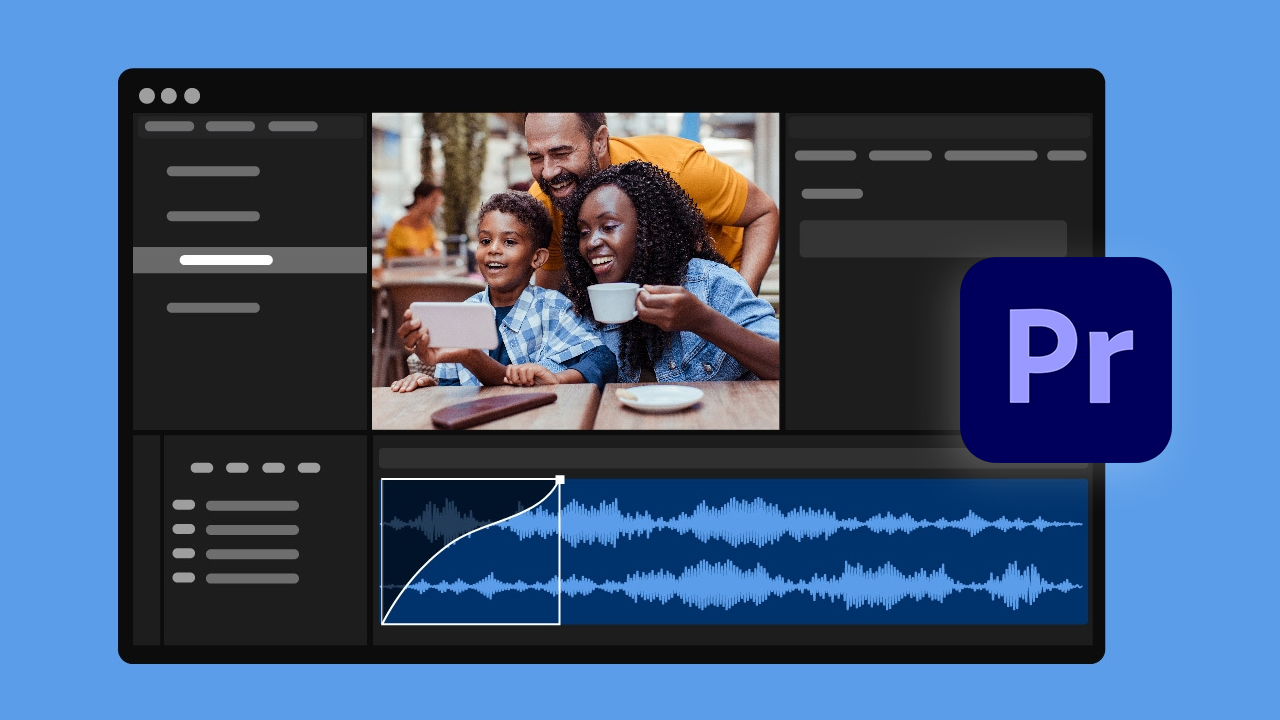Open the family photo video preview
Screen dimensions: 1280x720
[575, 271]
